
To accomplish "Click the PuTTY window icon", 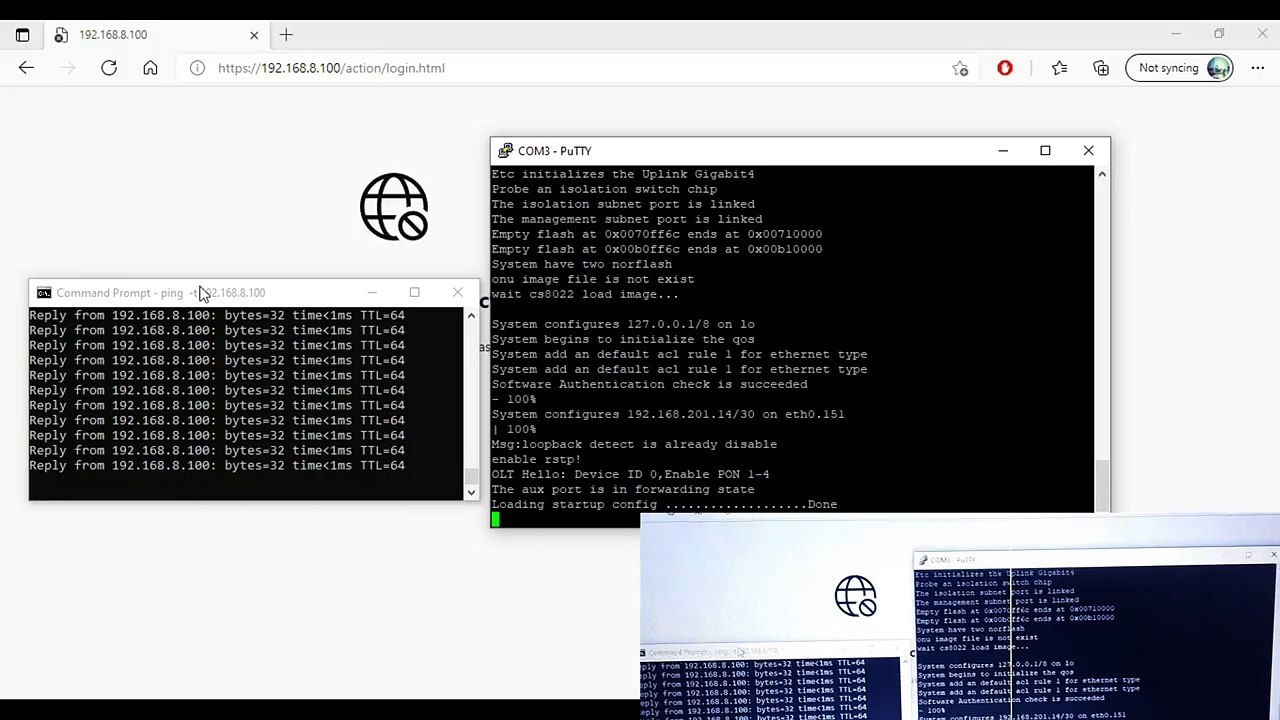I will (x=504, y=151).
